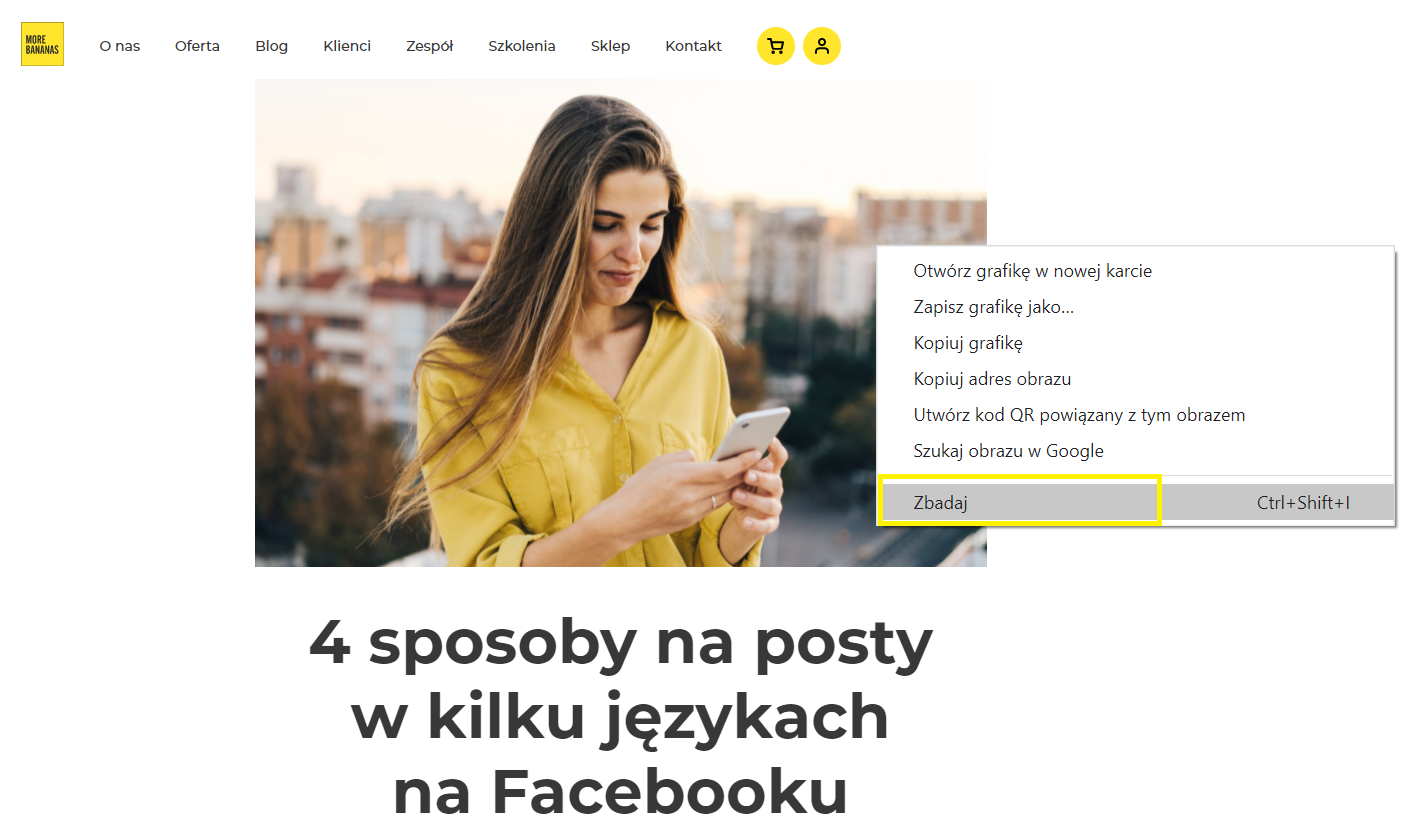Click the More Bananas logo
The width and height of the screenshot is (1409, 829).
[42, 44]
